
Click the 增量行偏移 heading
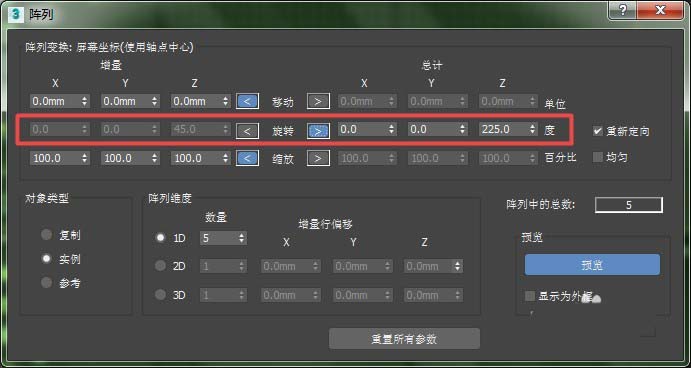coord(326,224)
